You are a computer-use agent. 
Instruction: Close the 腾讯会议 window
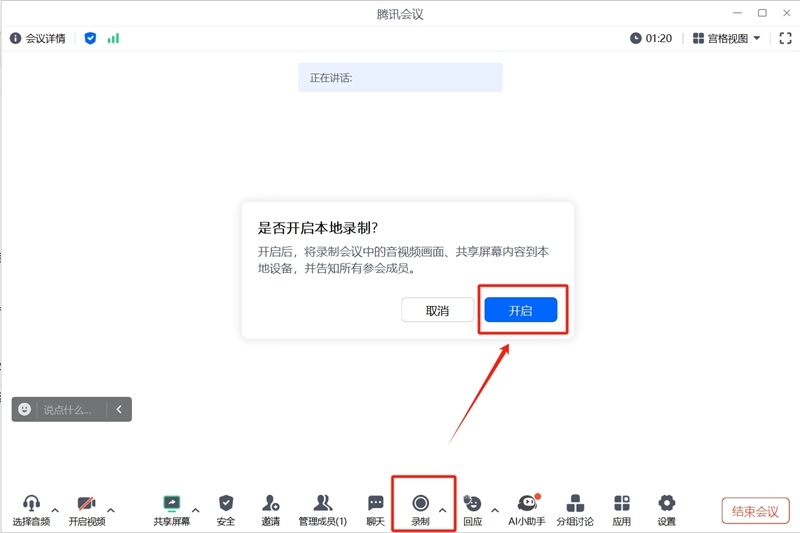point(787,13)
